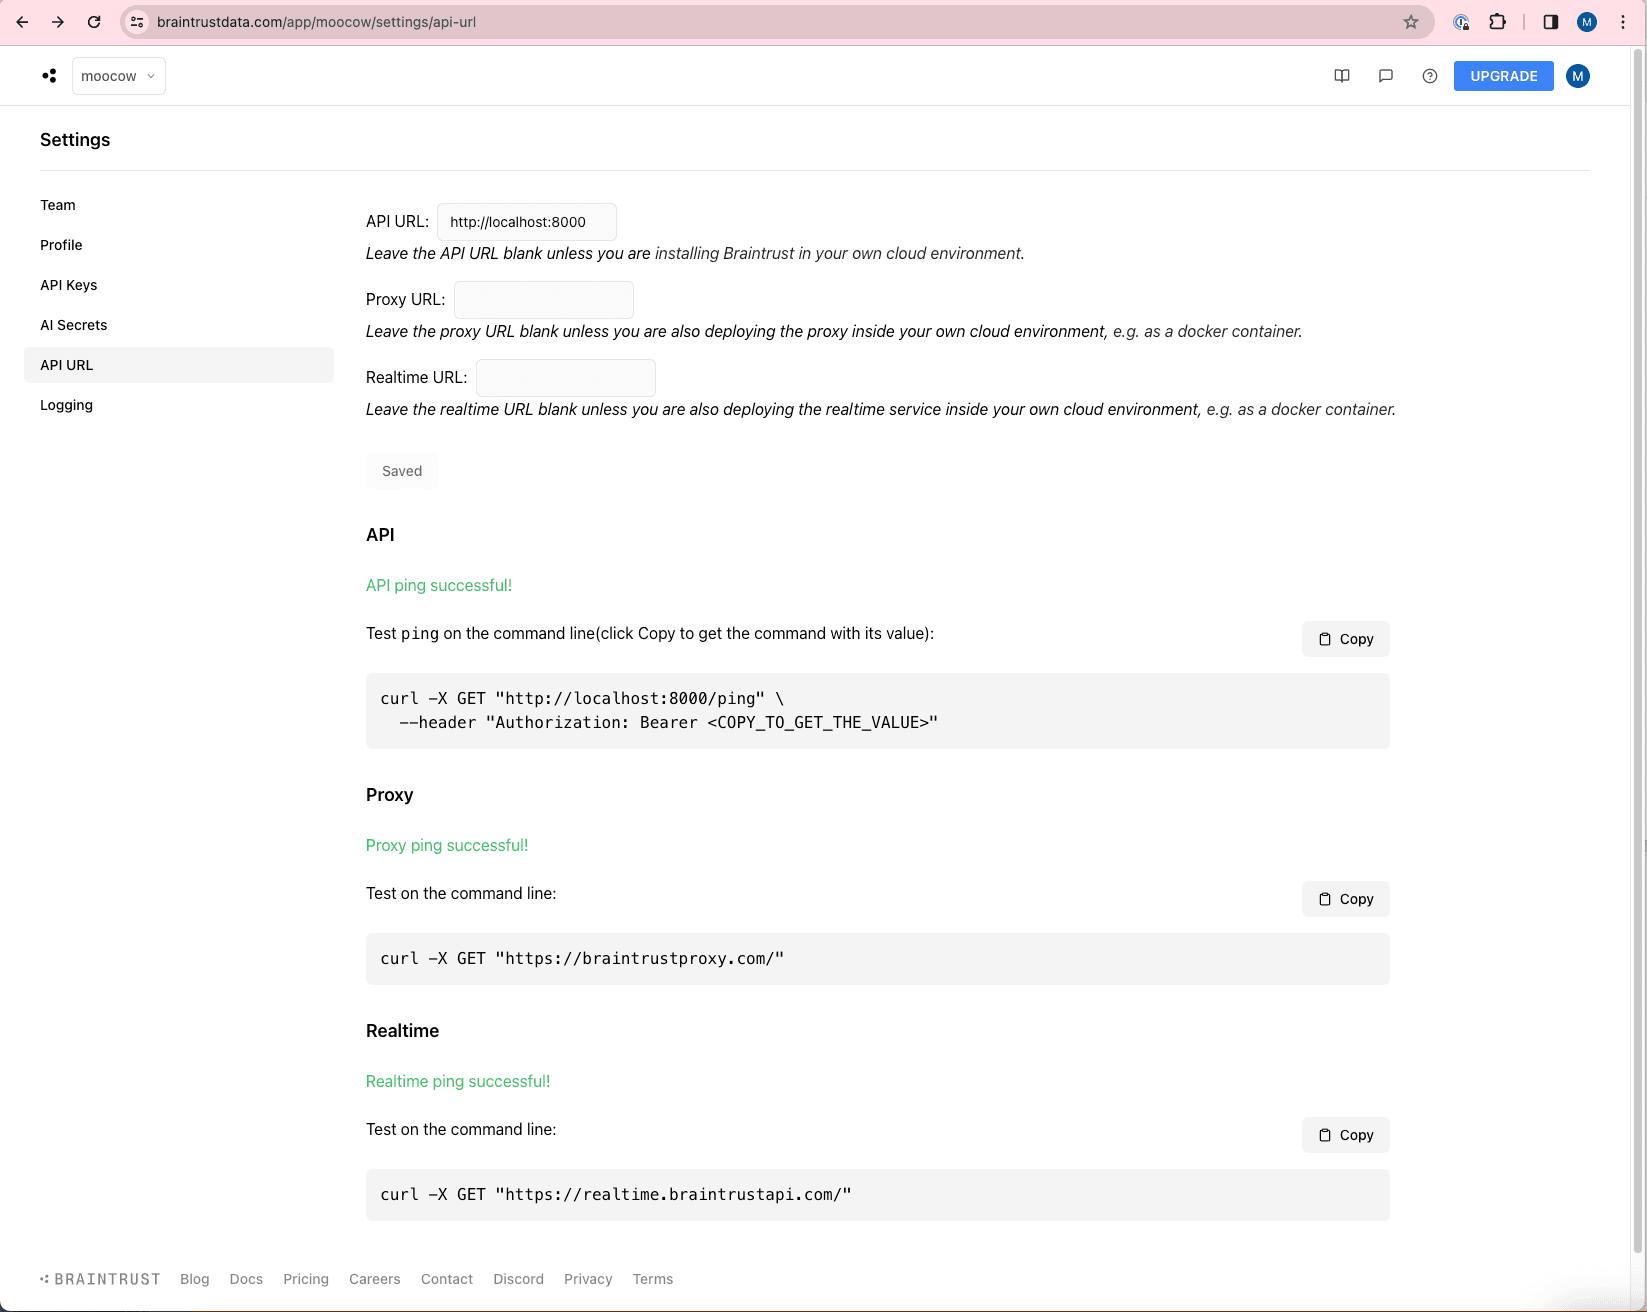Copy the API ping curl command
1647x1312 pixels.
[1344, 638]
